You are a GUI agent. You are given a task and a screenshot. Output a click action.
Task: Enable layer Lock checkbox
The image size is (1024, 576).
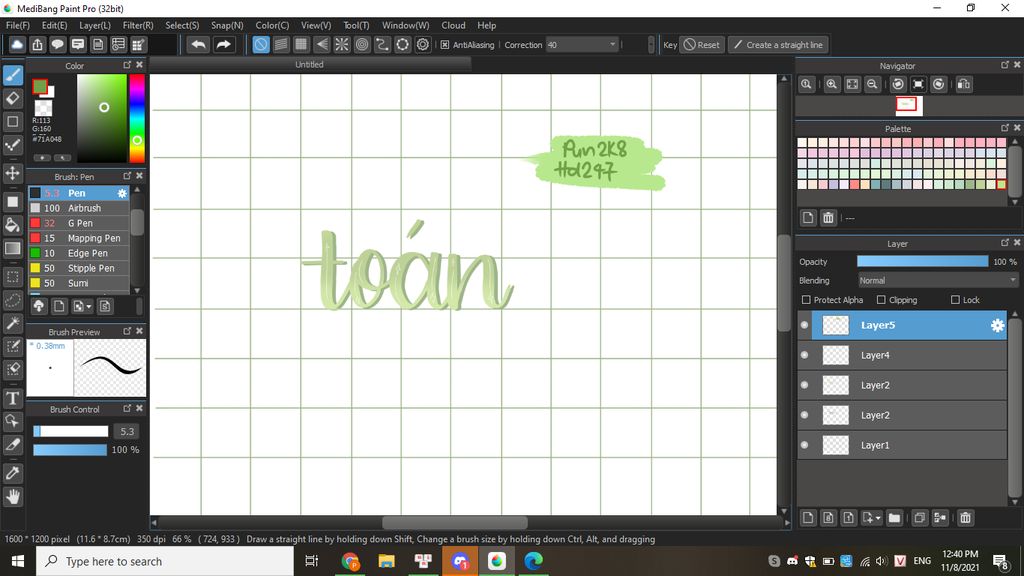[x=955, y=300]
